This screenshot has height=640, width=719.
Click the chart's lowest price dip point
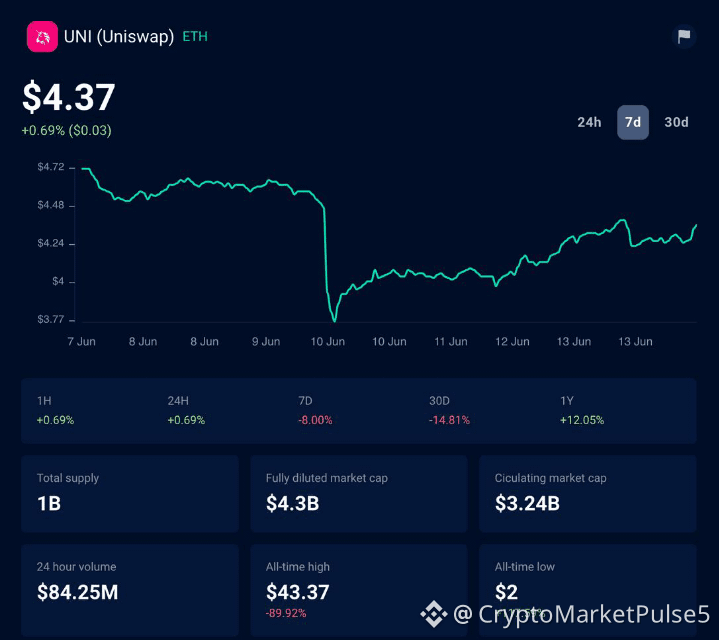coord(334,320)
